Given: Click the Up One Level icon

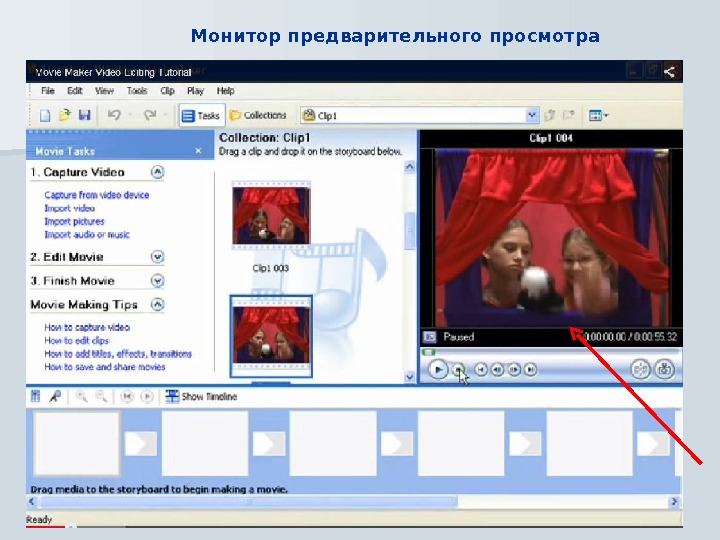Looking at the screenshot, I should (549, 115).
